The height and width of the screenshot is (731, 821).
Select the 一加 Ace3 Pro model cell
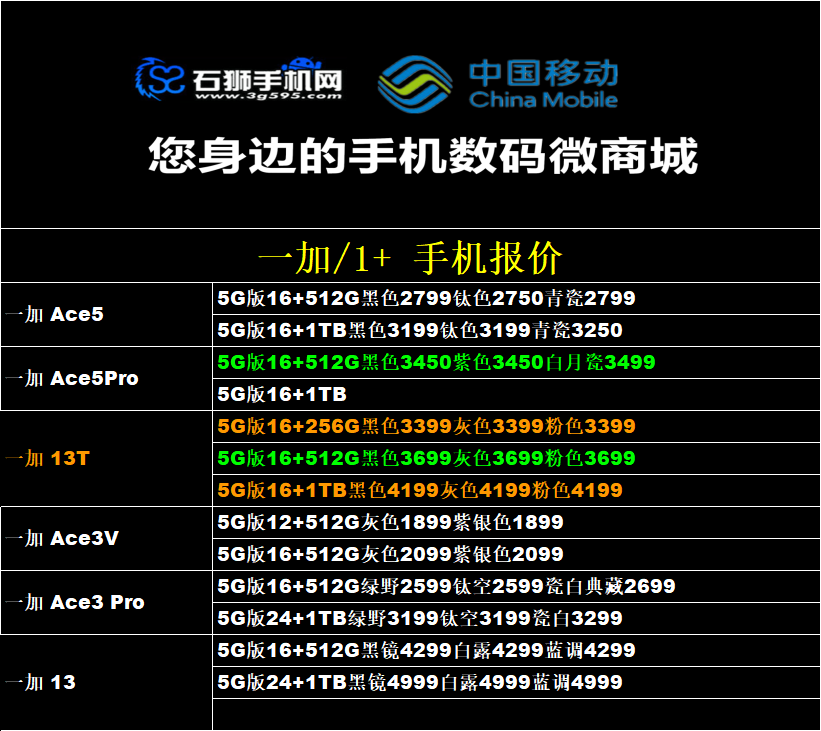pos(106,602)
